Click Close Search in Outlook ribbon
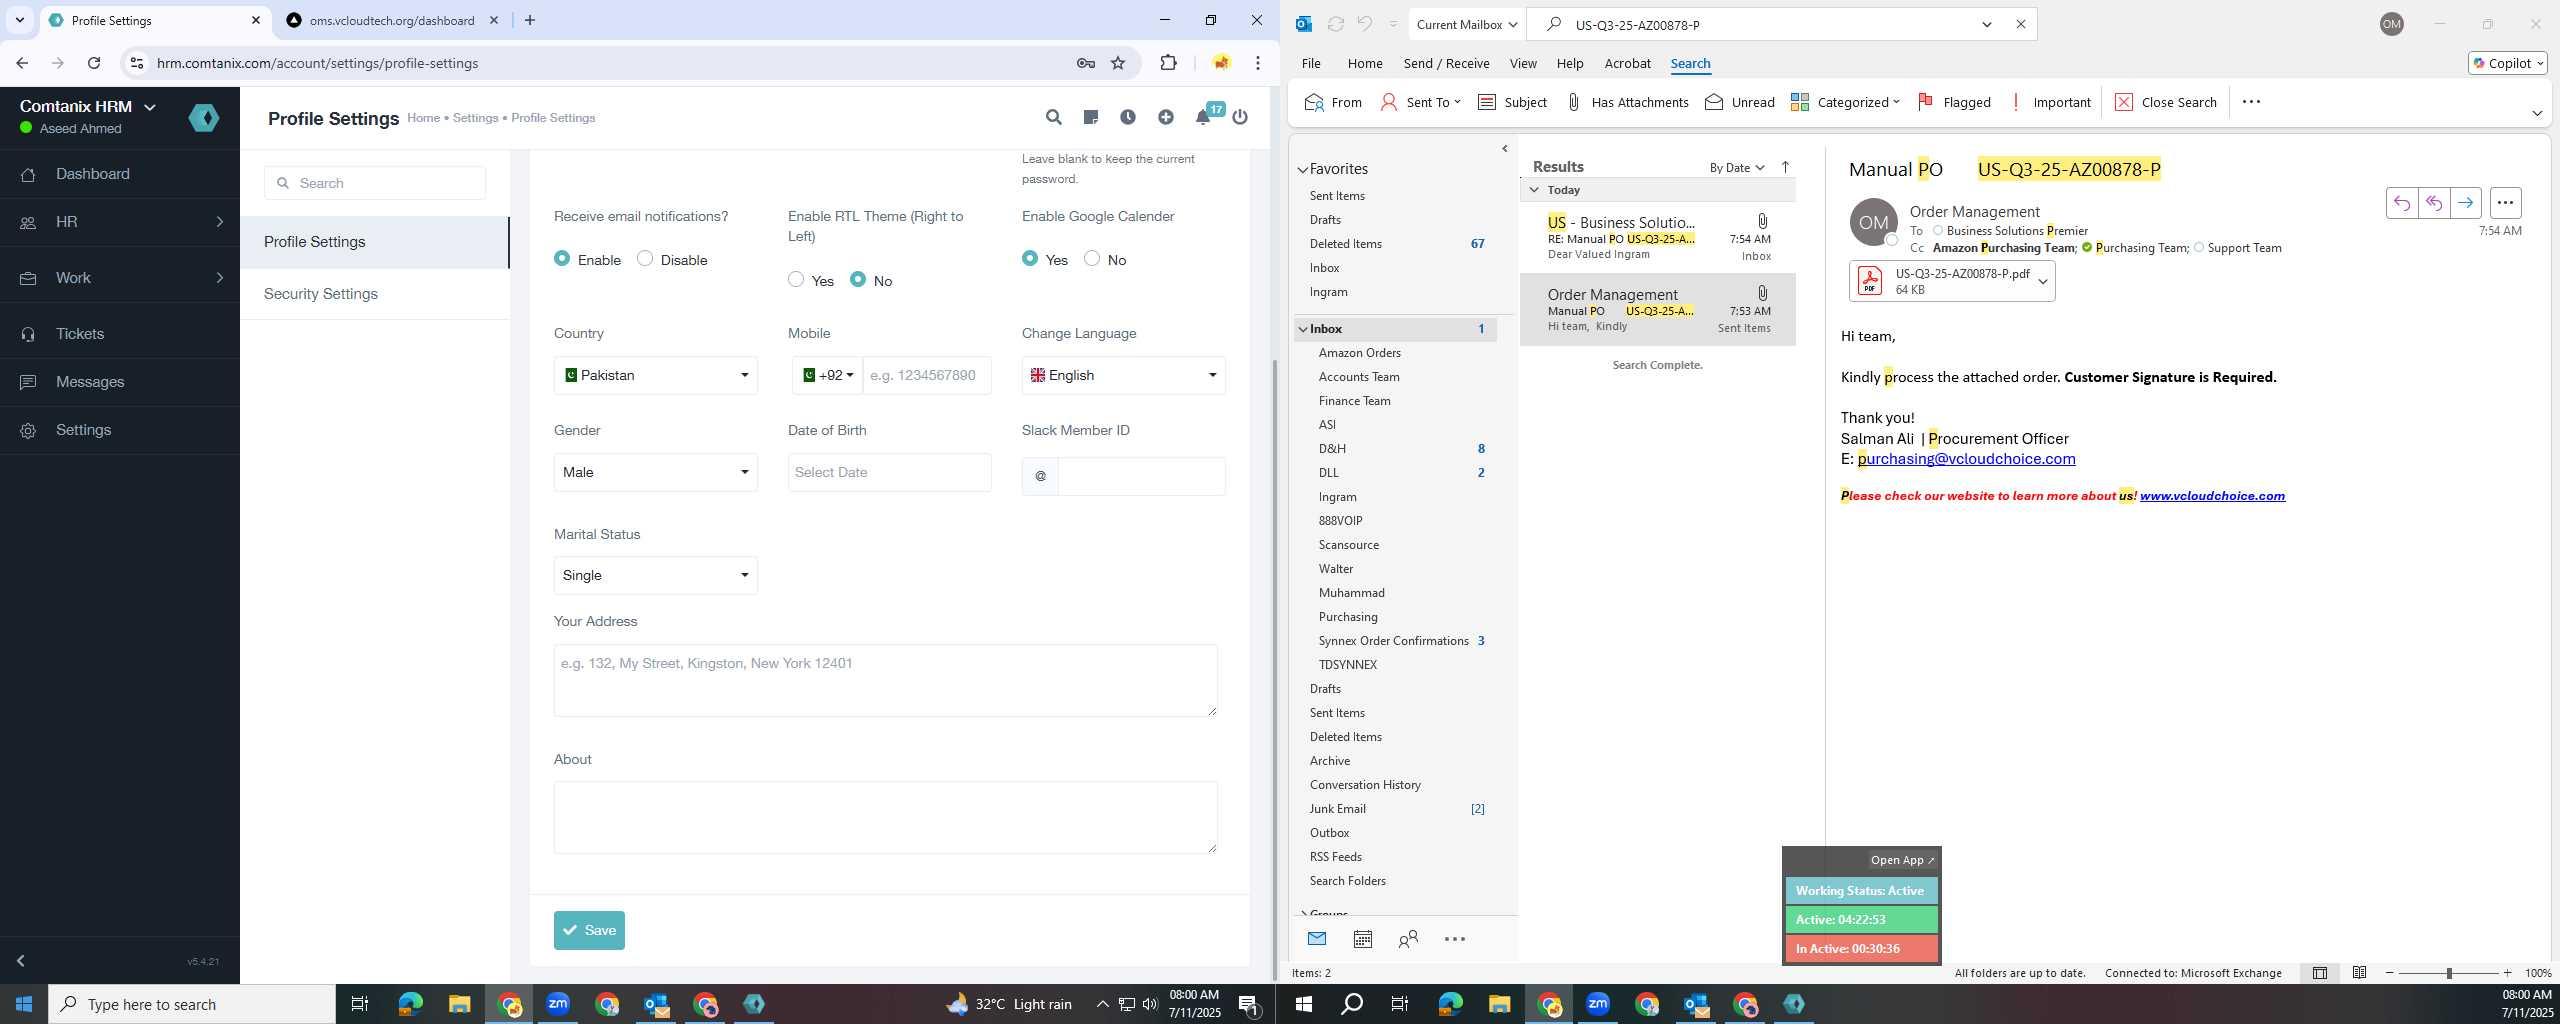 (2166, 102)
